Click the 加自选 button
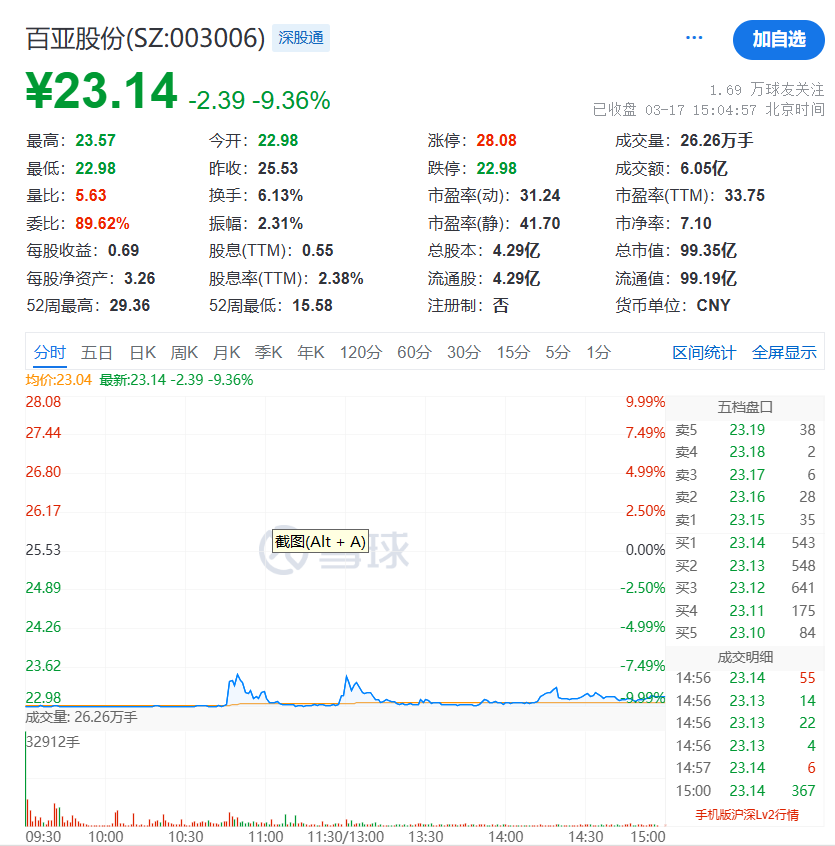 778,39
